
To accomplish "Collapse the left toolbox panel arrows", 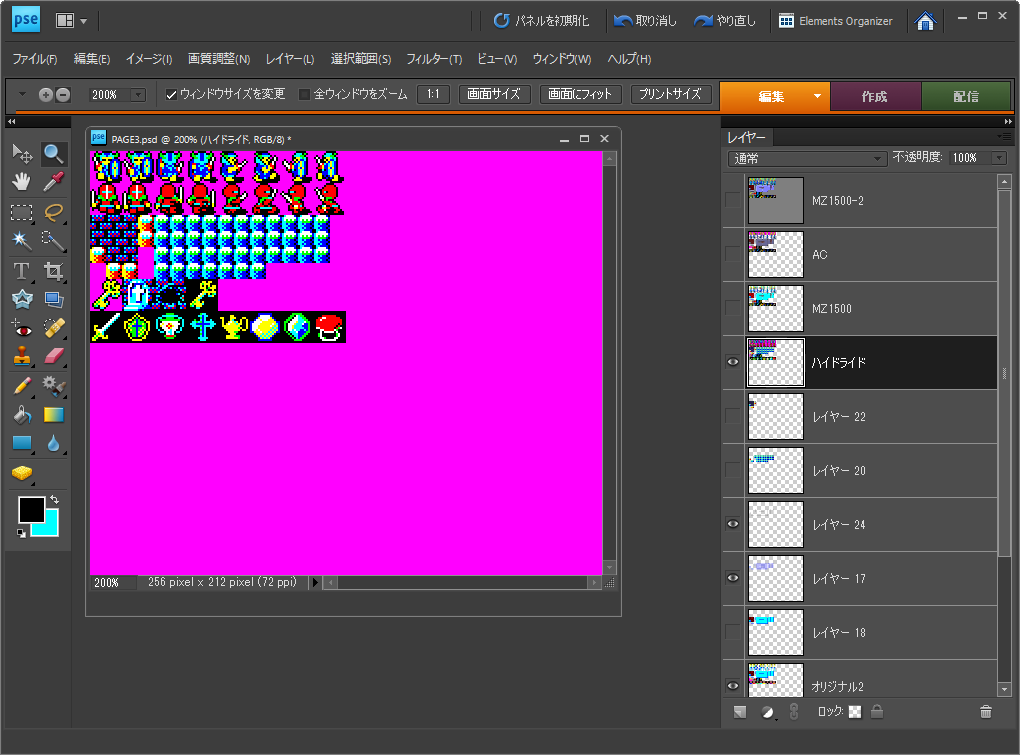I will (12, 122).
